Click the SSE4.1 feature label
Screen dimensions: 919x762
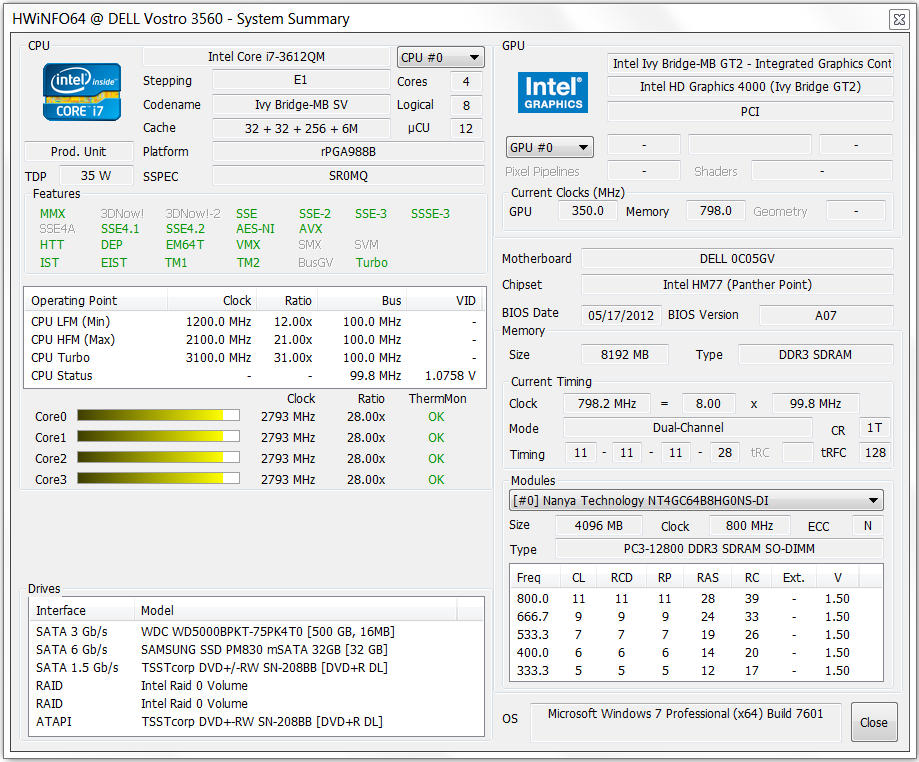120,229
